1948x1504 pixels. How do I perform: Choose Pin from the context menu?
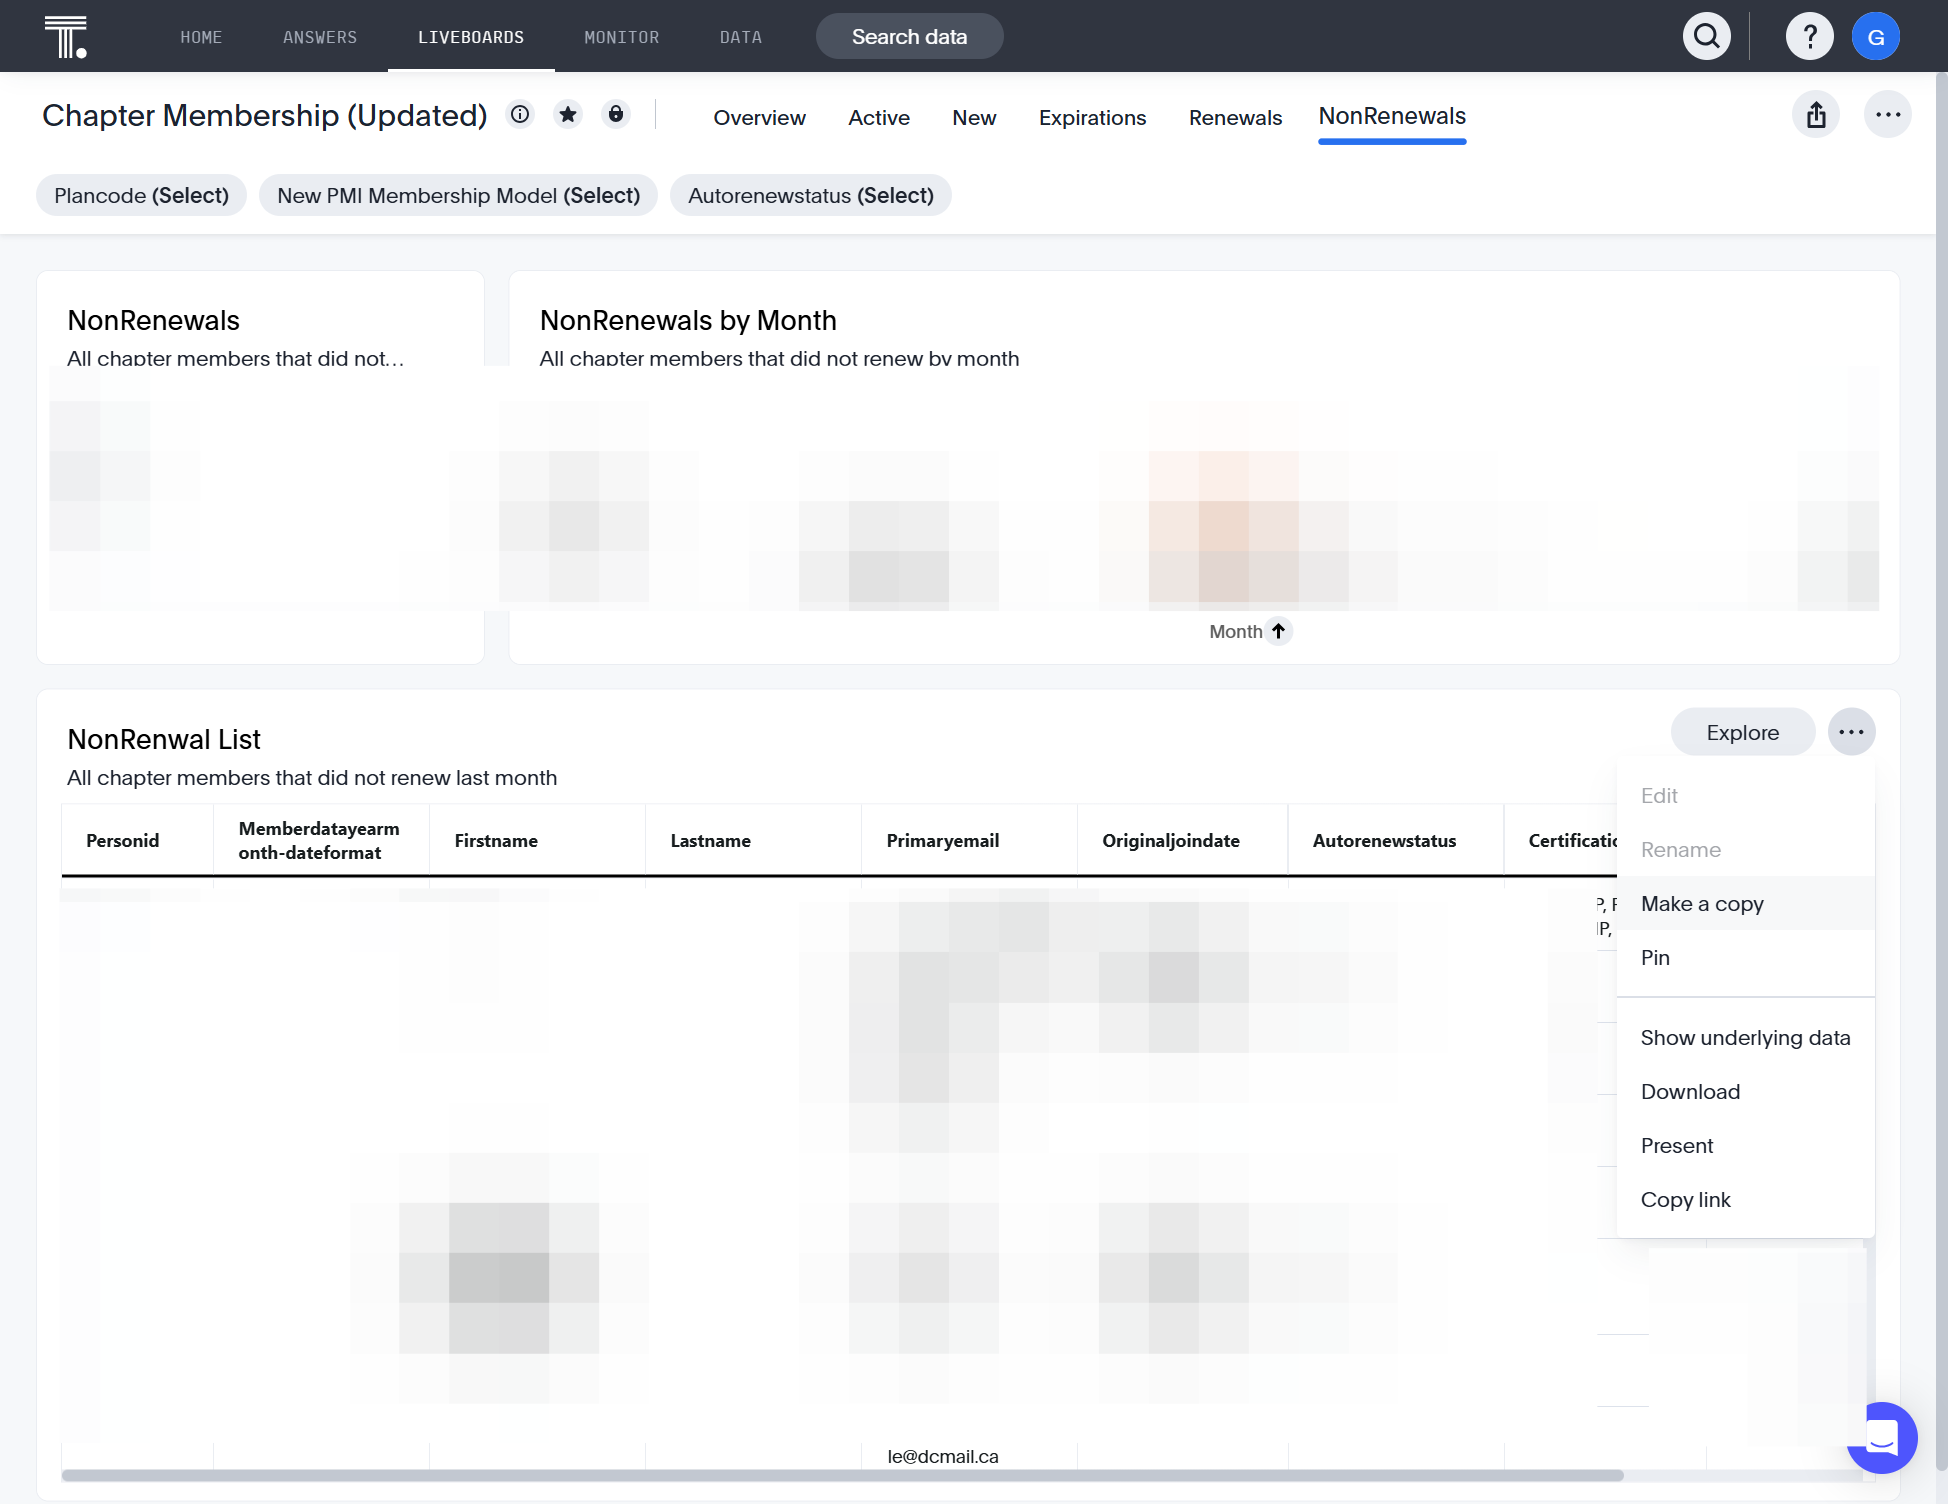pos(1745,957)
